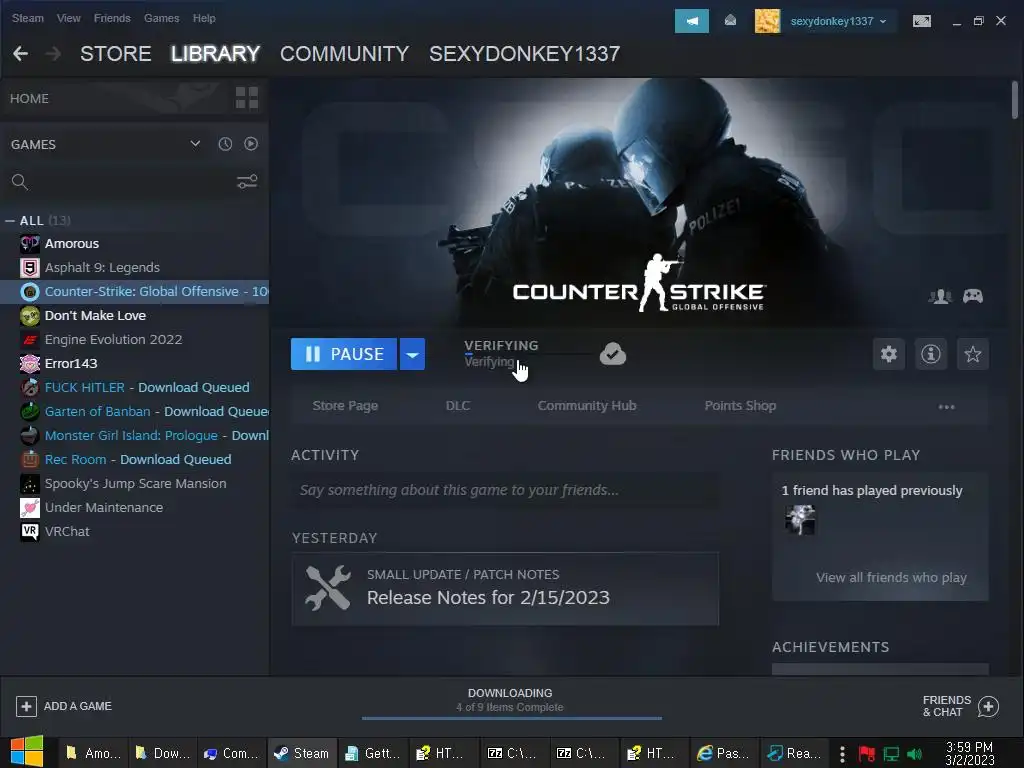Click the activity say something field

click(x=505, y=490)
